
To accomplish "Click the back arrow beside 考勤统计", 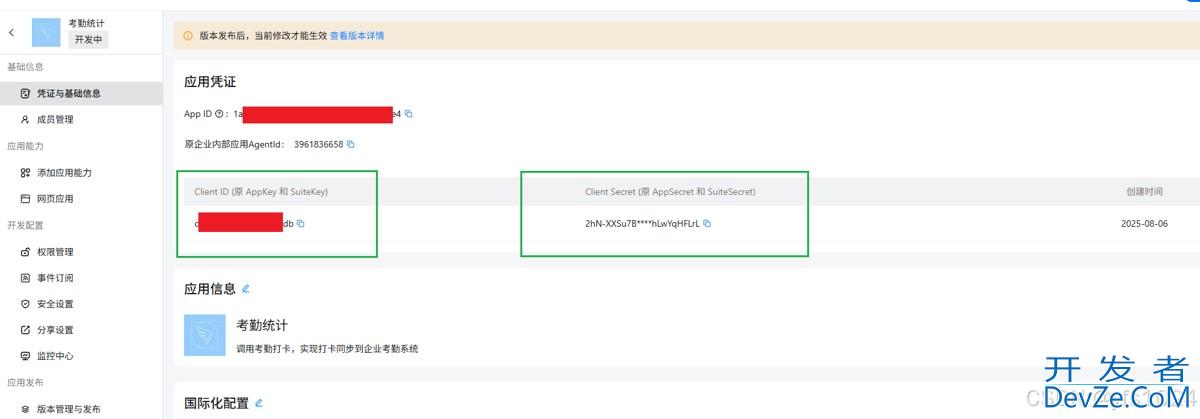I will coord(12,32).
